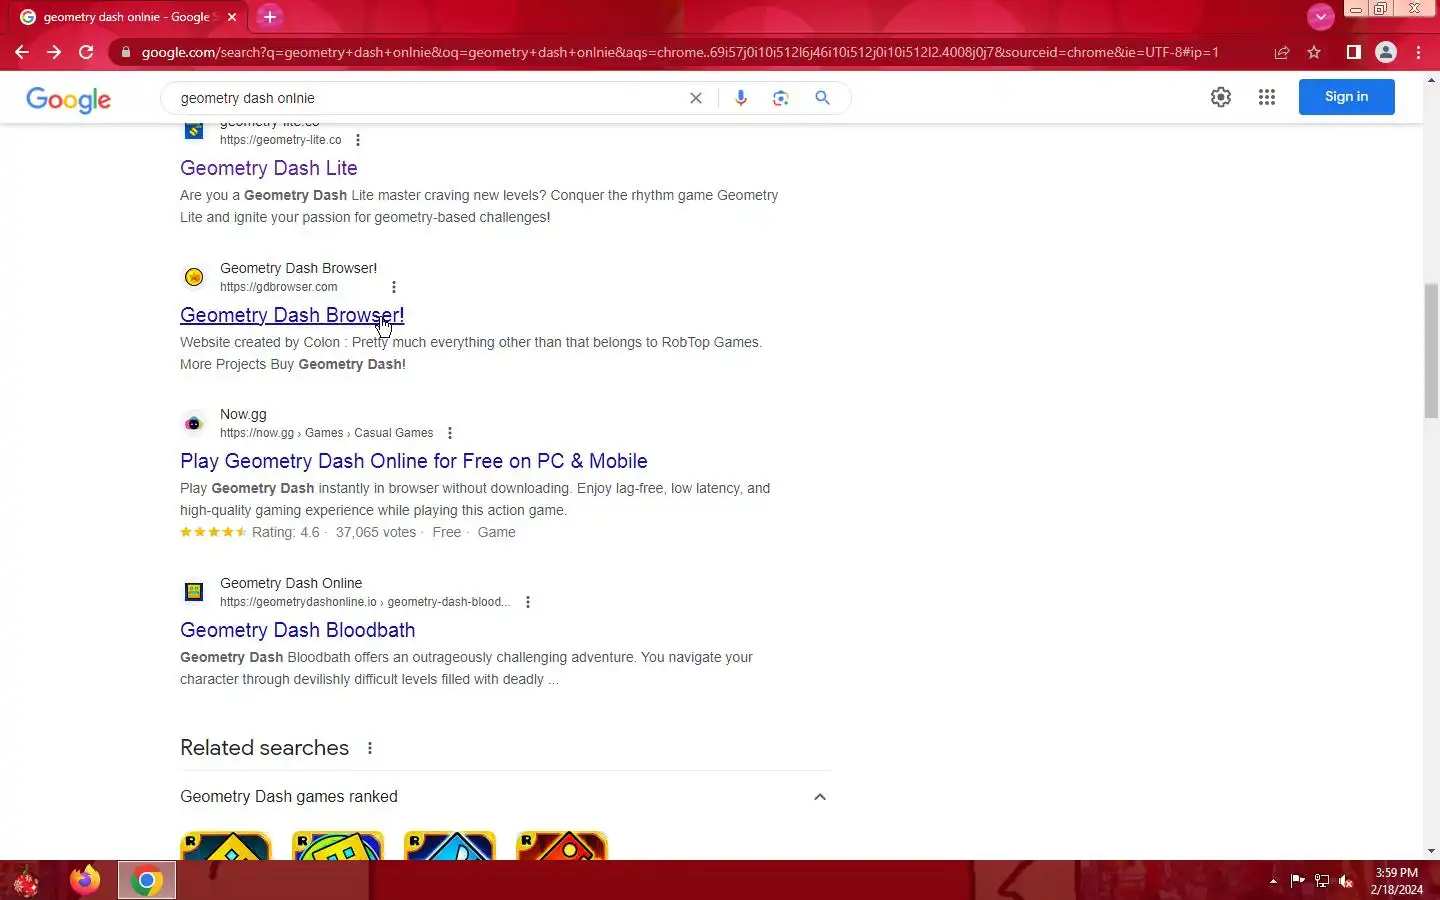The image size is (1440, 900).
Task: Reload the current page
Action: point(86,52)
